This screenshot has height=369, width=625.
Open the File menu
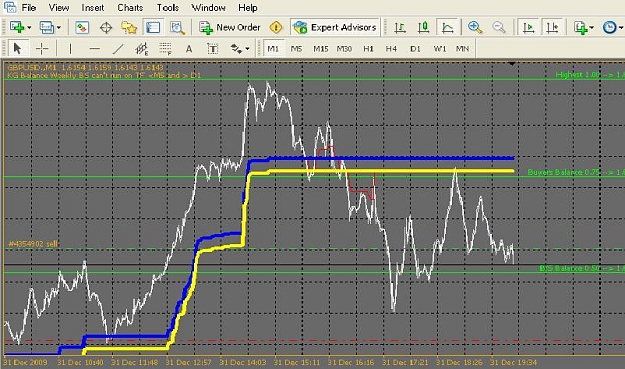pos(29,8)
